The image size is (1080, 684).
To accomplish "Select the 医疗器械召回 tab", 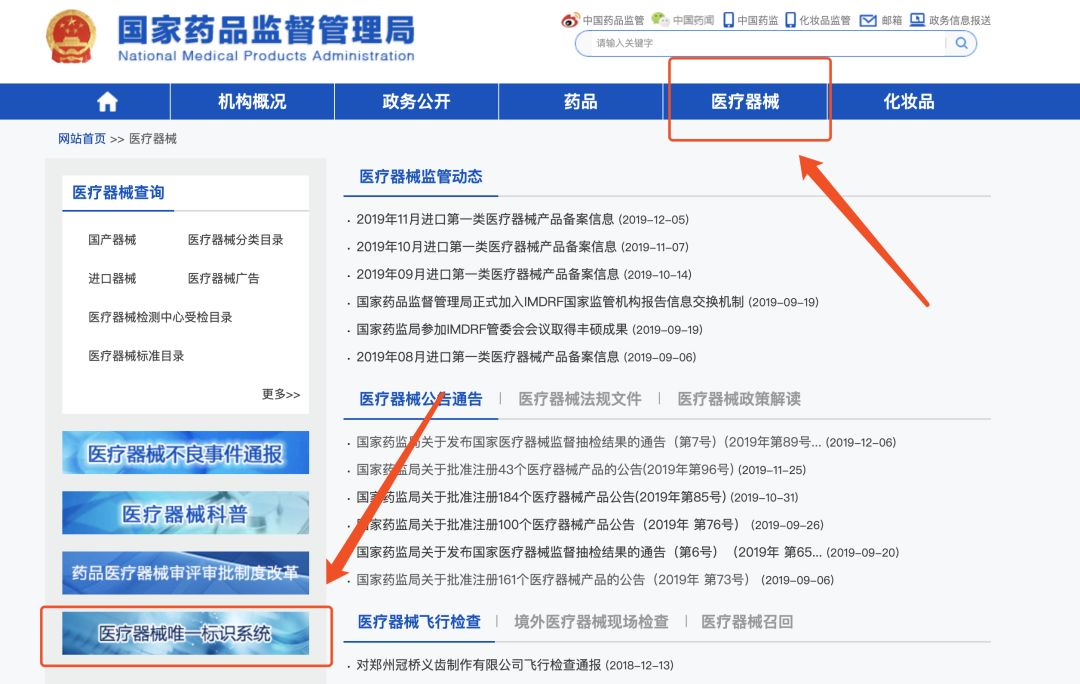I will pyautogui.click(x=747, y=622).
